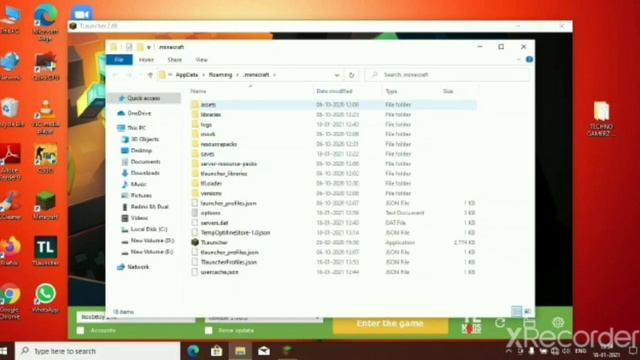
Task: Click AppData in the breadcrumb path
Action: [187, 75]
